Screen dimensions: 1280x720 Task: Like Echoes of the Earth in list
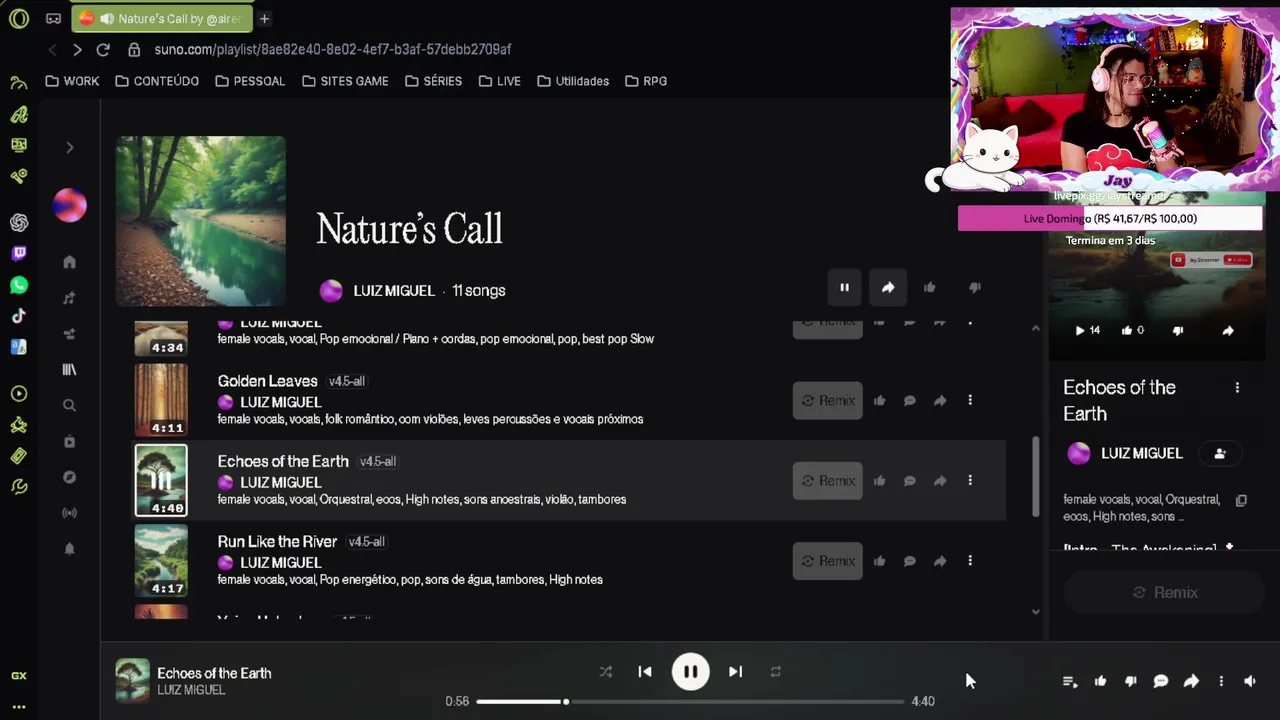[x=879, y=480]
